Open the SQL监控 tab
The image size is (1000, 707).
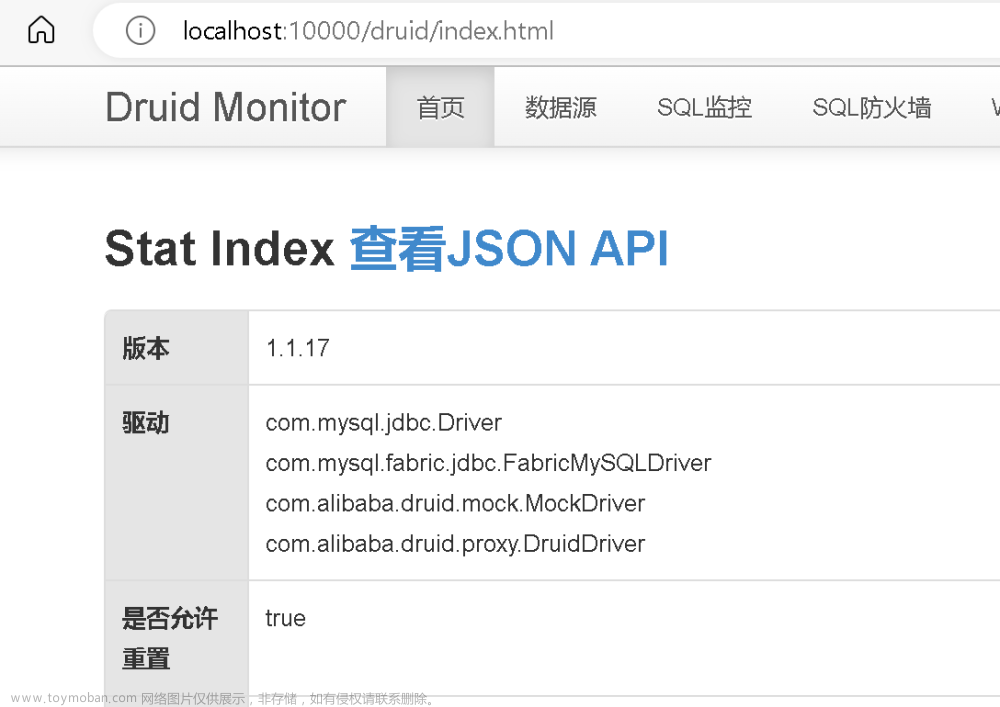pyautogui.click(x=704, y=107)
